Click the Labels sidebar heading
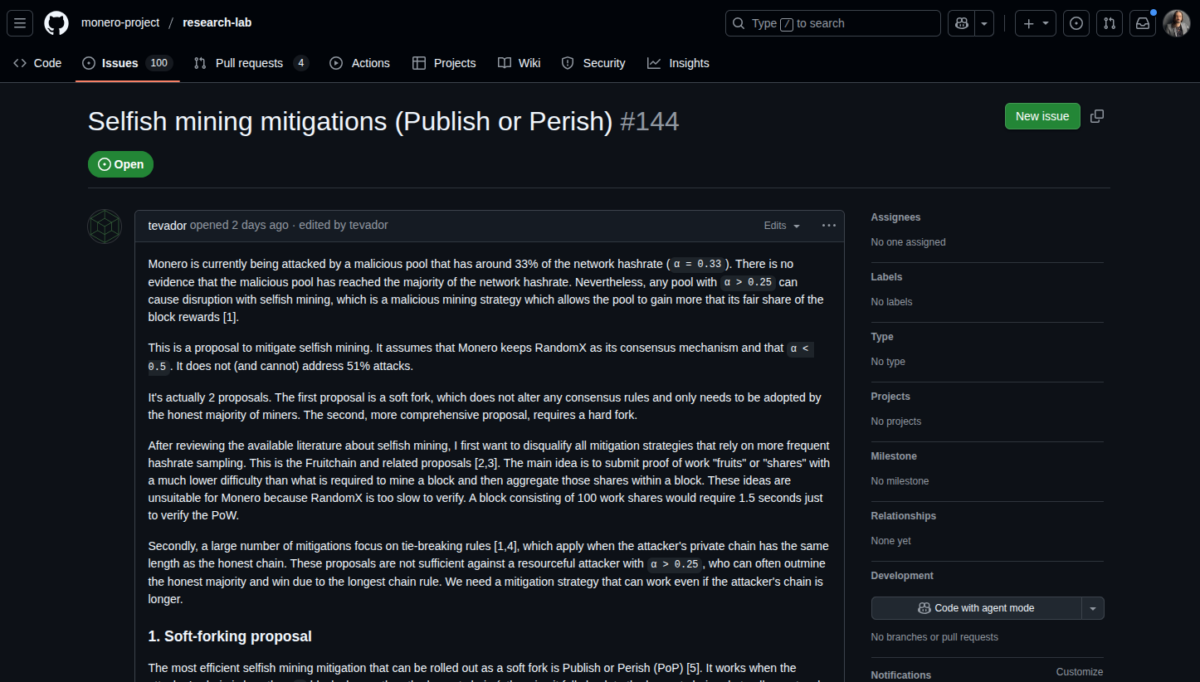The image size is (1200, 682). [886, 277]
